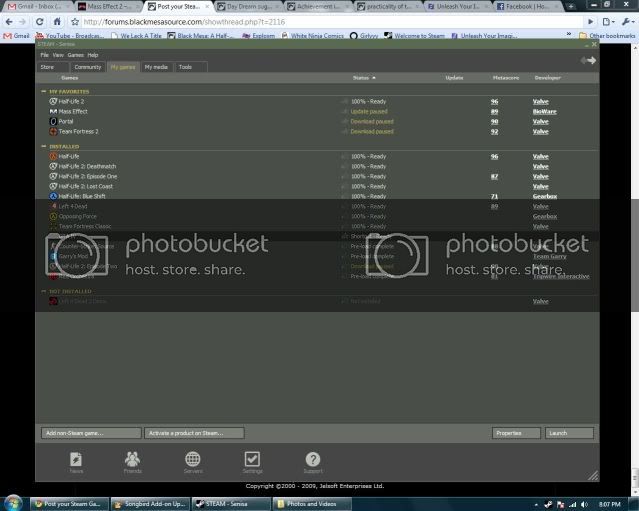Open the Steam Games menu

tap(75, 55)
